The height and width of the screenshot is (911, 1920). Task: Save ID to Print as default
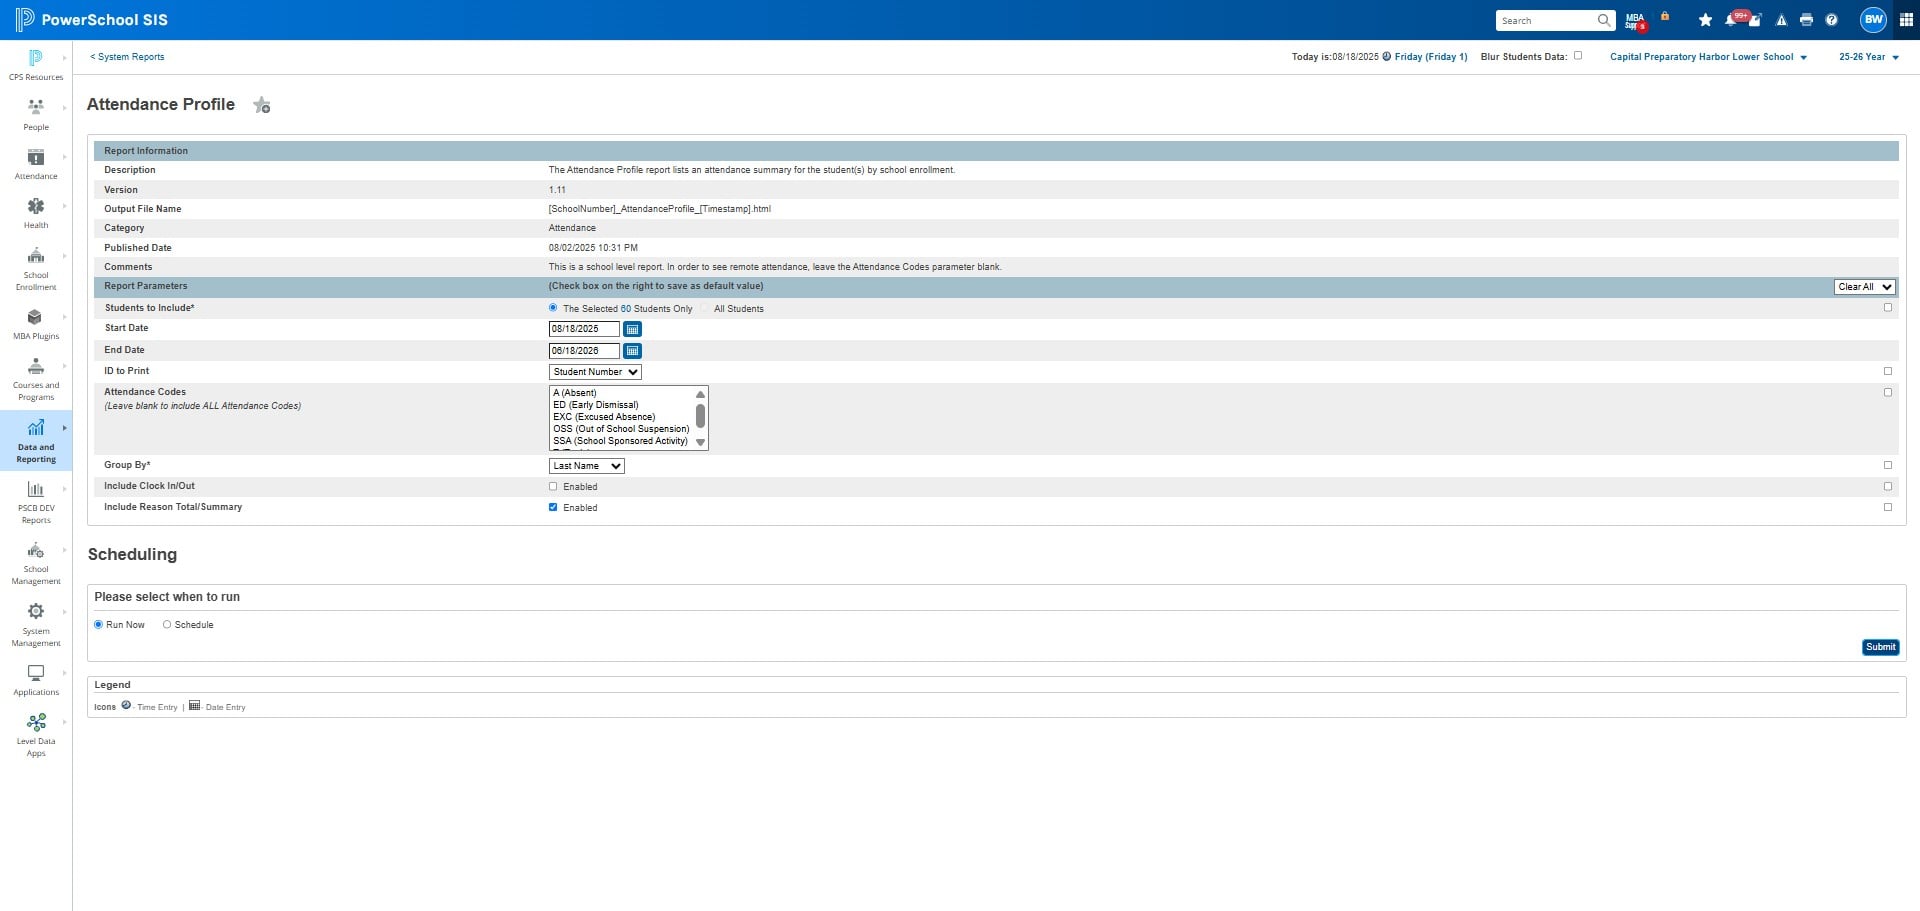pyautogui.click(x=1888, y=371)
